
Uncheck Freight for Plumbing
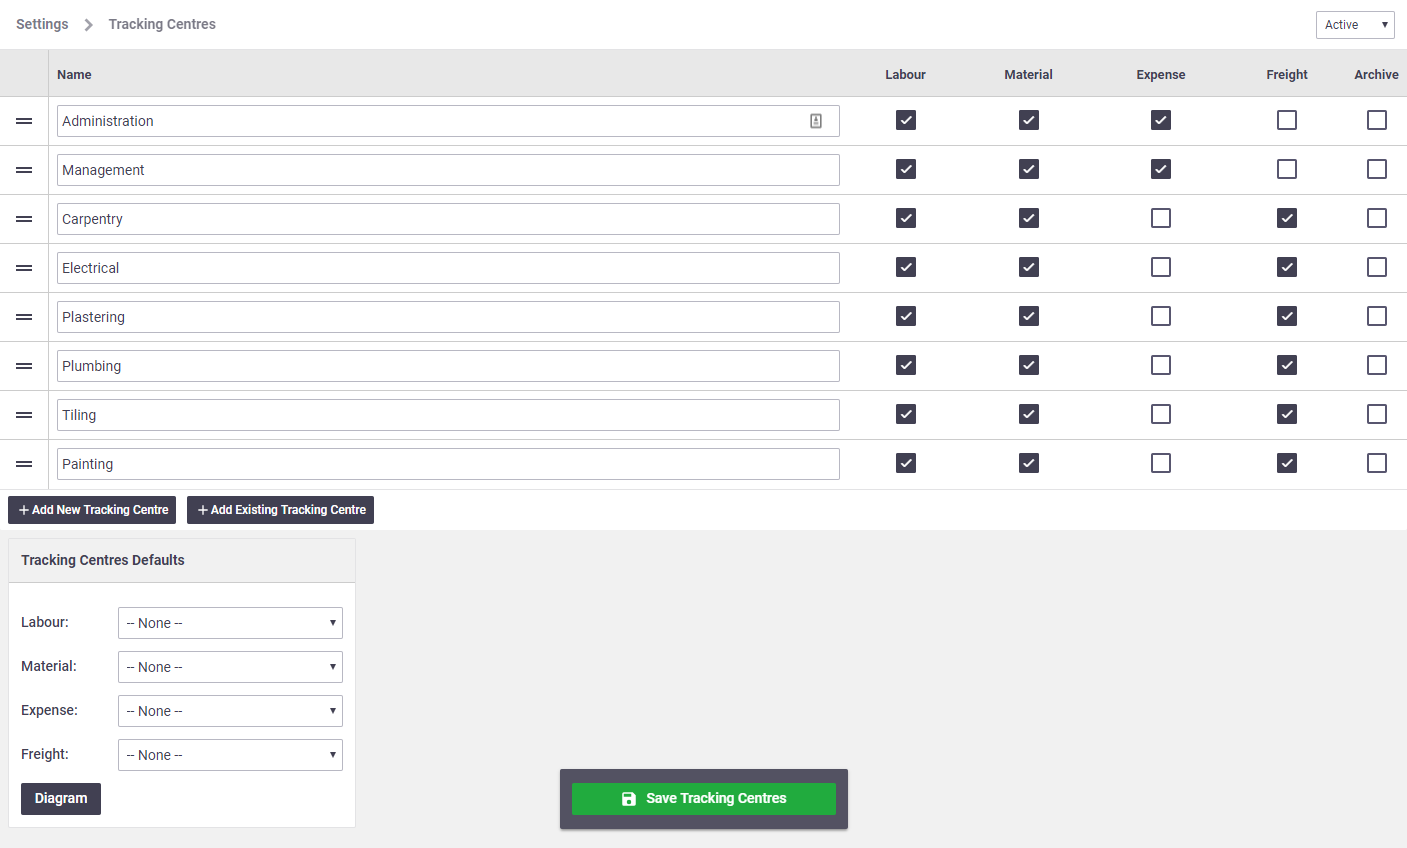point(1287,365)
